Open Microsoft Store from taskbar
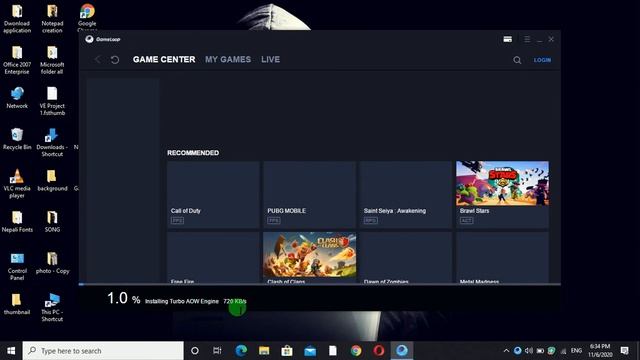Image resolution: width=640 pixels, height=360 pixels. [287, 351]
